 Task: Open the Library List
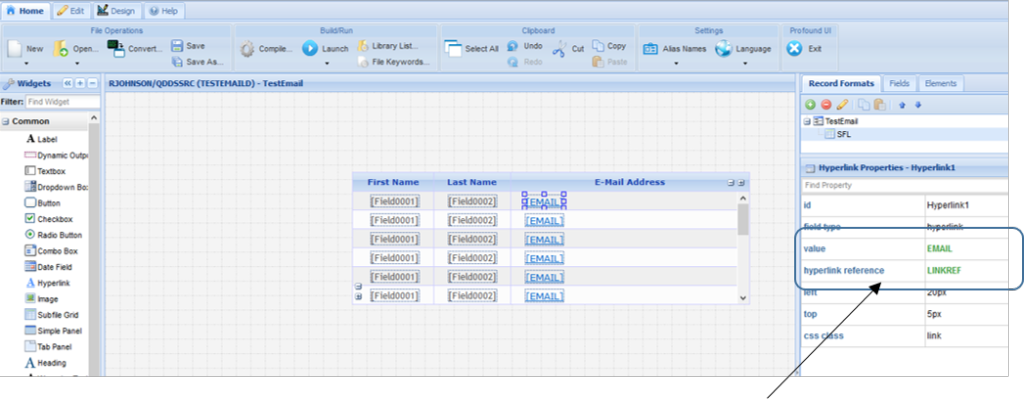[x=388, y=46]
